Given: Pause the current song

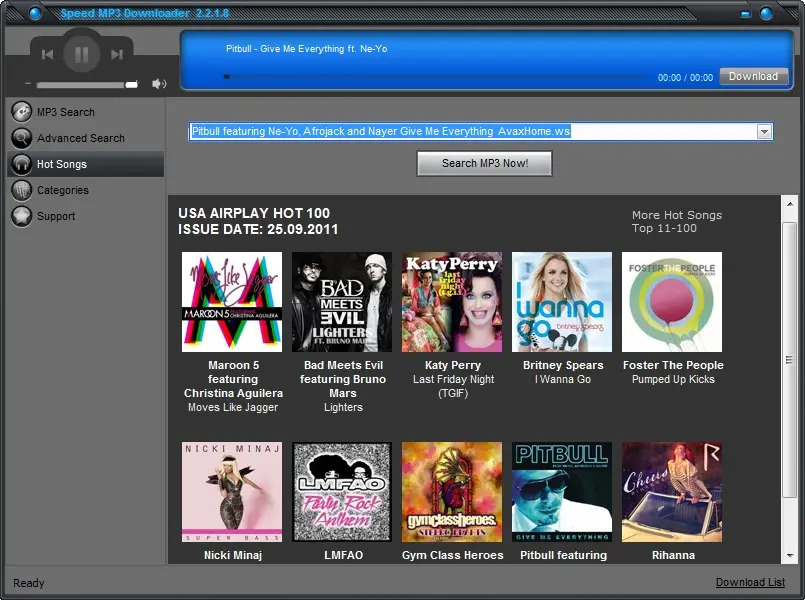Looking at the screenshot, I should point(82,54).
